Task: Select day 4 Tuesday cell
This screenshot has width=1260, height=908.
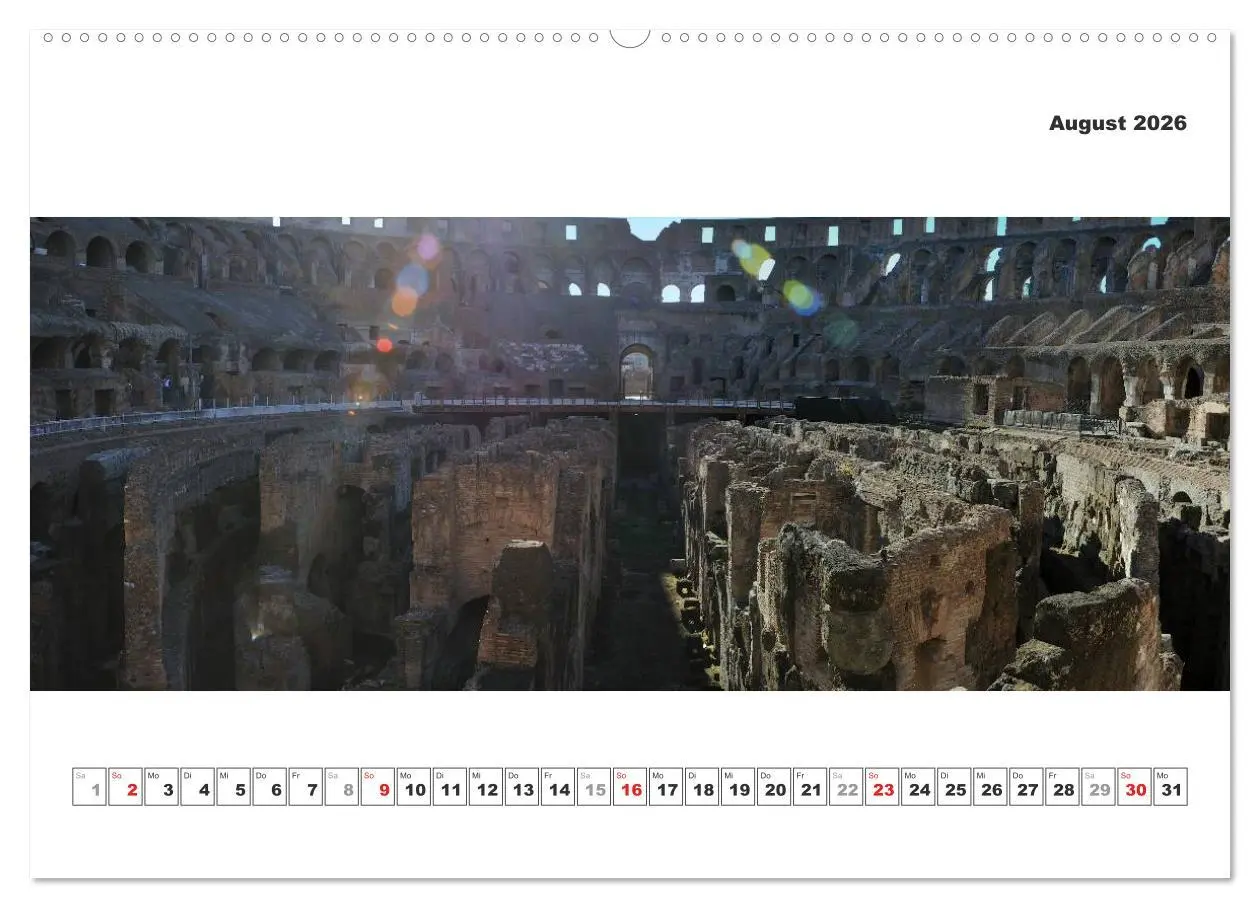Action: 197,786
